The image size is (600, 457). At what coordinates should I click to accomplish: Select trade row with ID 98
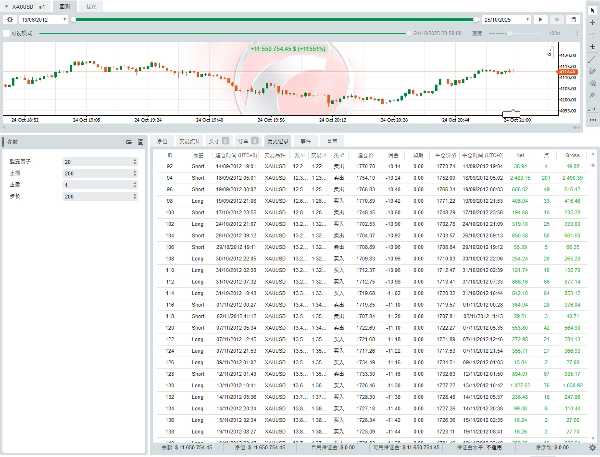coord(169,201)
